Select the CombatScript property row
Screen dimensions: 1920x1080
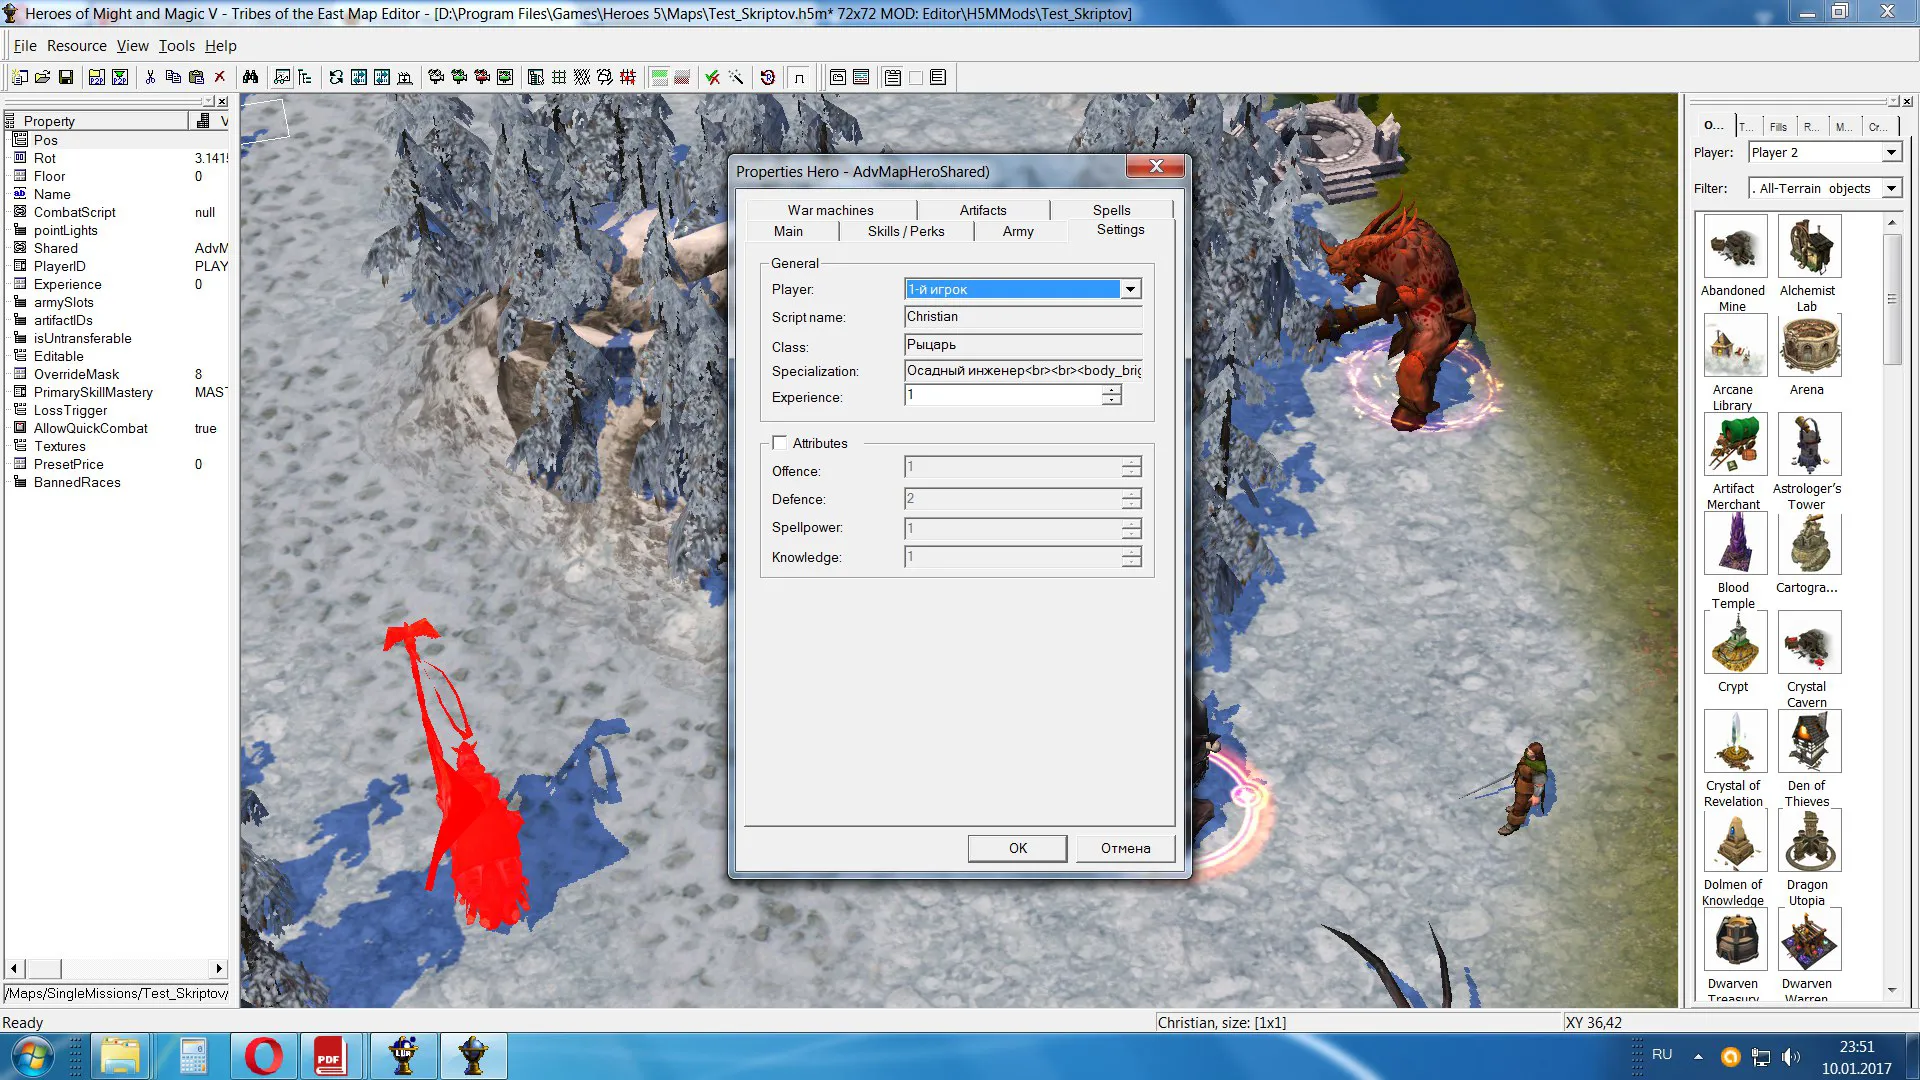tap(119, 212)
